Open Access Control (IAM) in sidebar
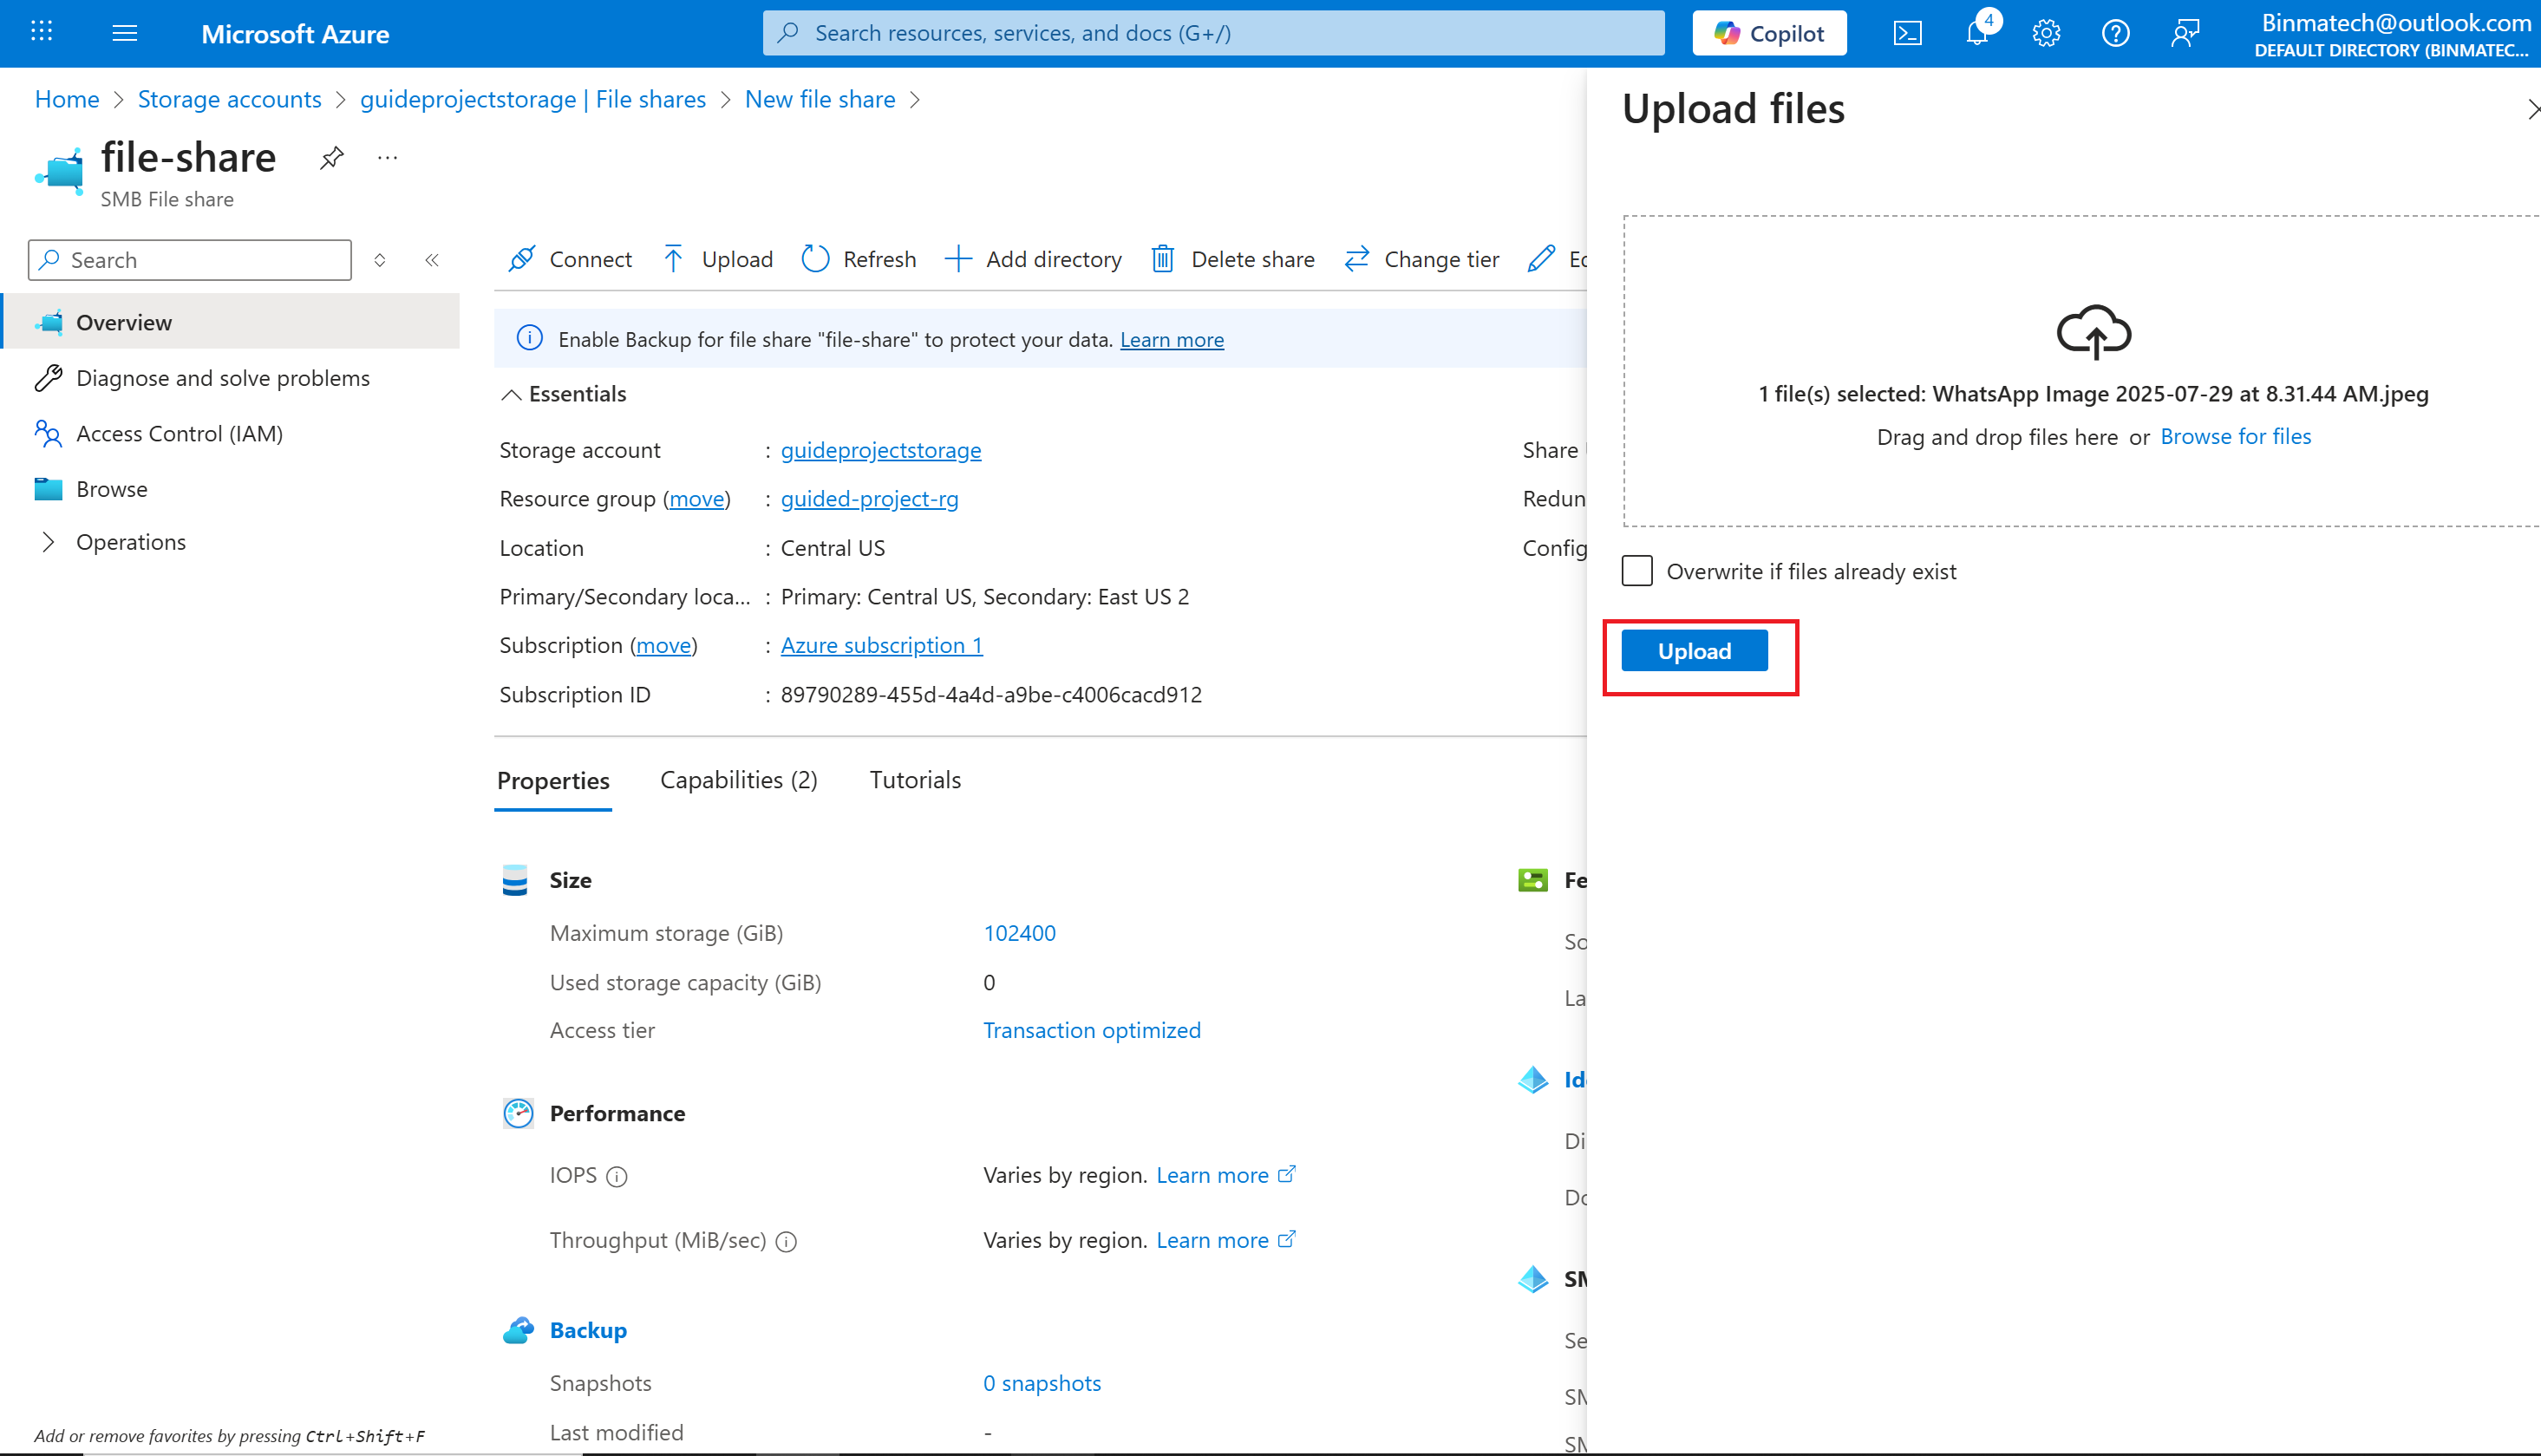 [x=179, y=433]
